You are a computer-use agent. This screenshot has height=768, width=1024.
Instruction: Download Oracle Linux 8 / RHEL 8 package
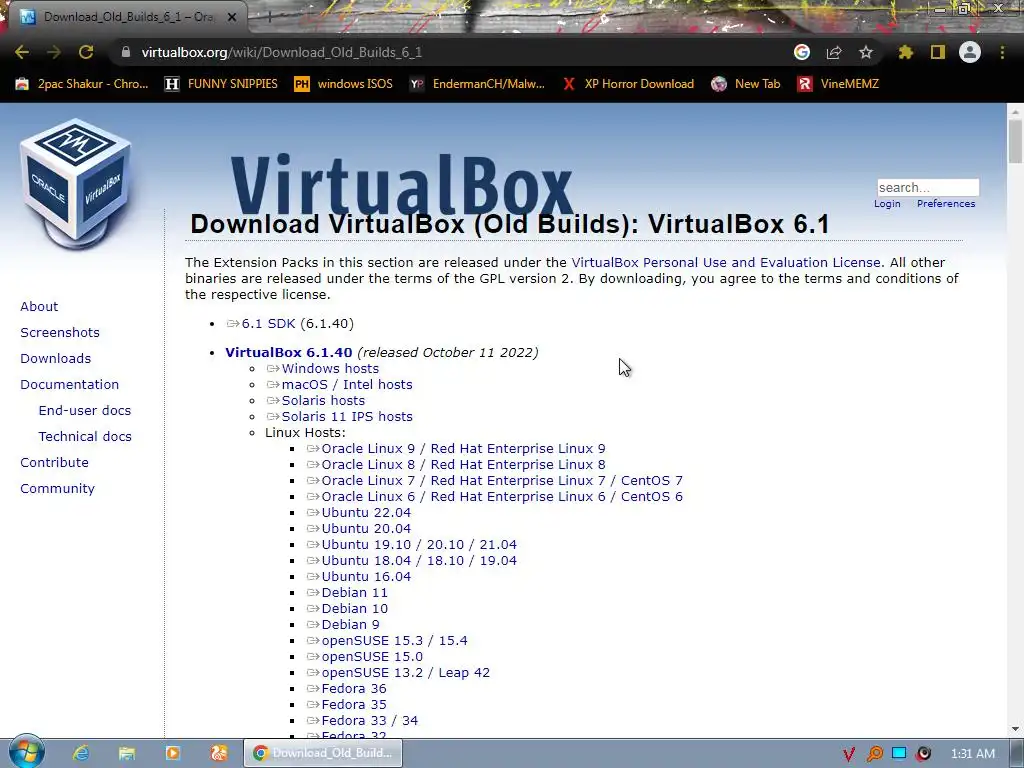point(463,465)
